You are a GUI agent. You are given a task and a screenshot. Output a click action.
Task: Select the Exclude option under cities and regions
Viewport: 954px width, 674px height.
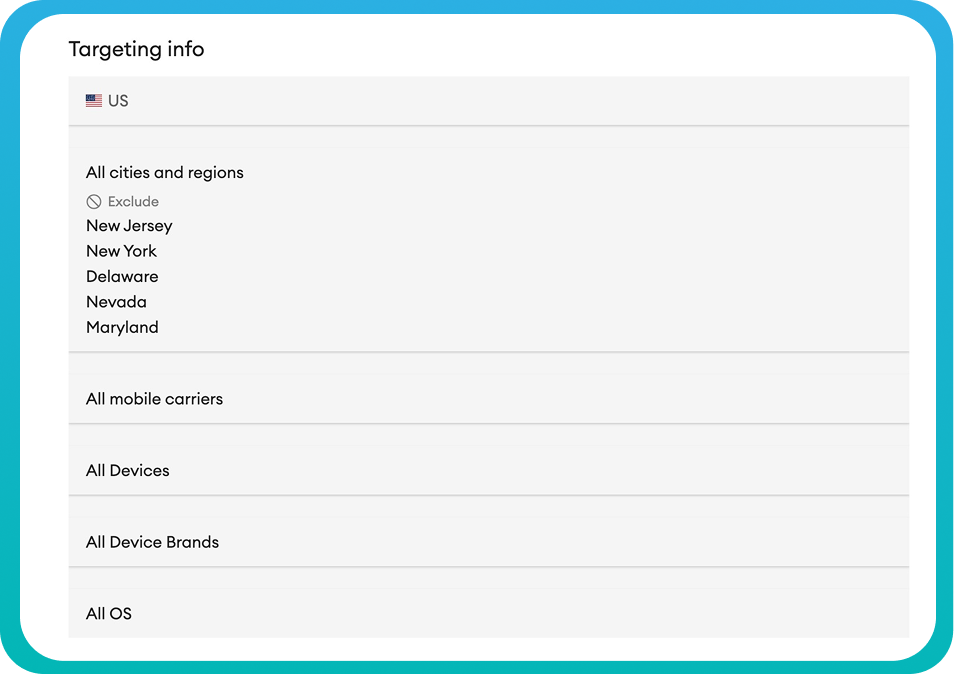click(x=122, y=201)
